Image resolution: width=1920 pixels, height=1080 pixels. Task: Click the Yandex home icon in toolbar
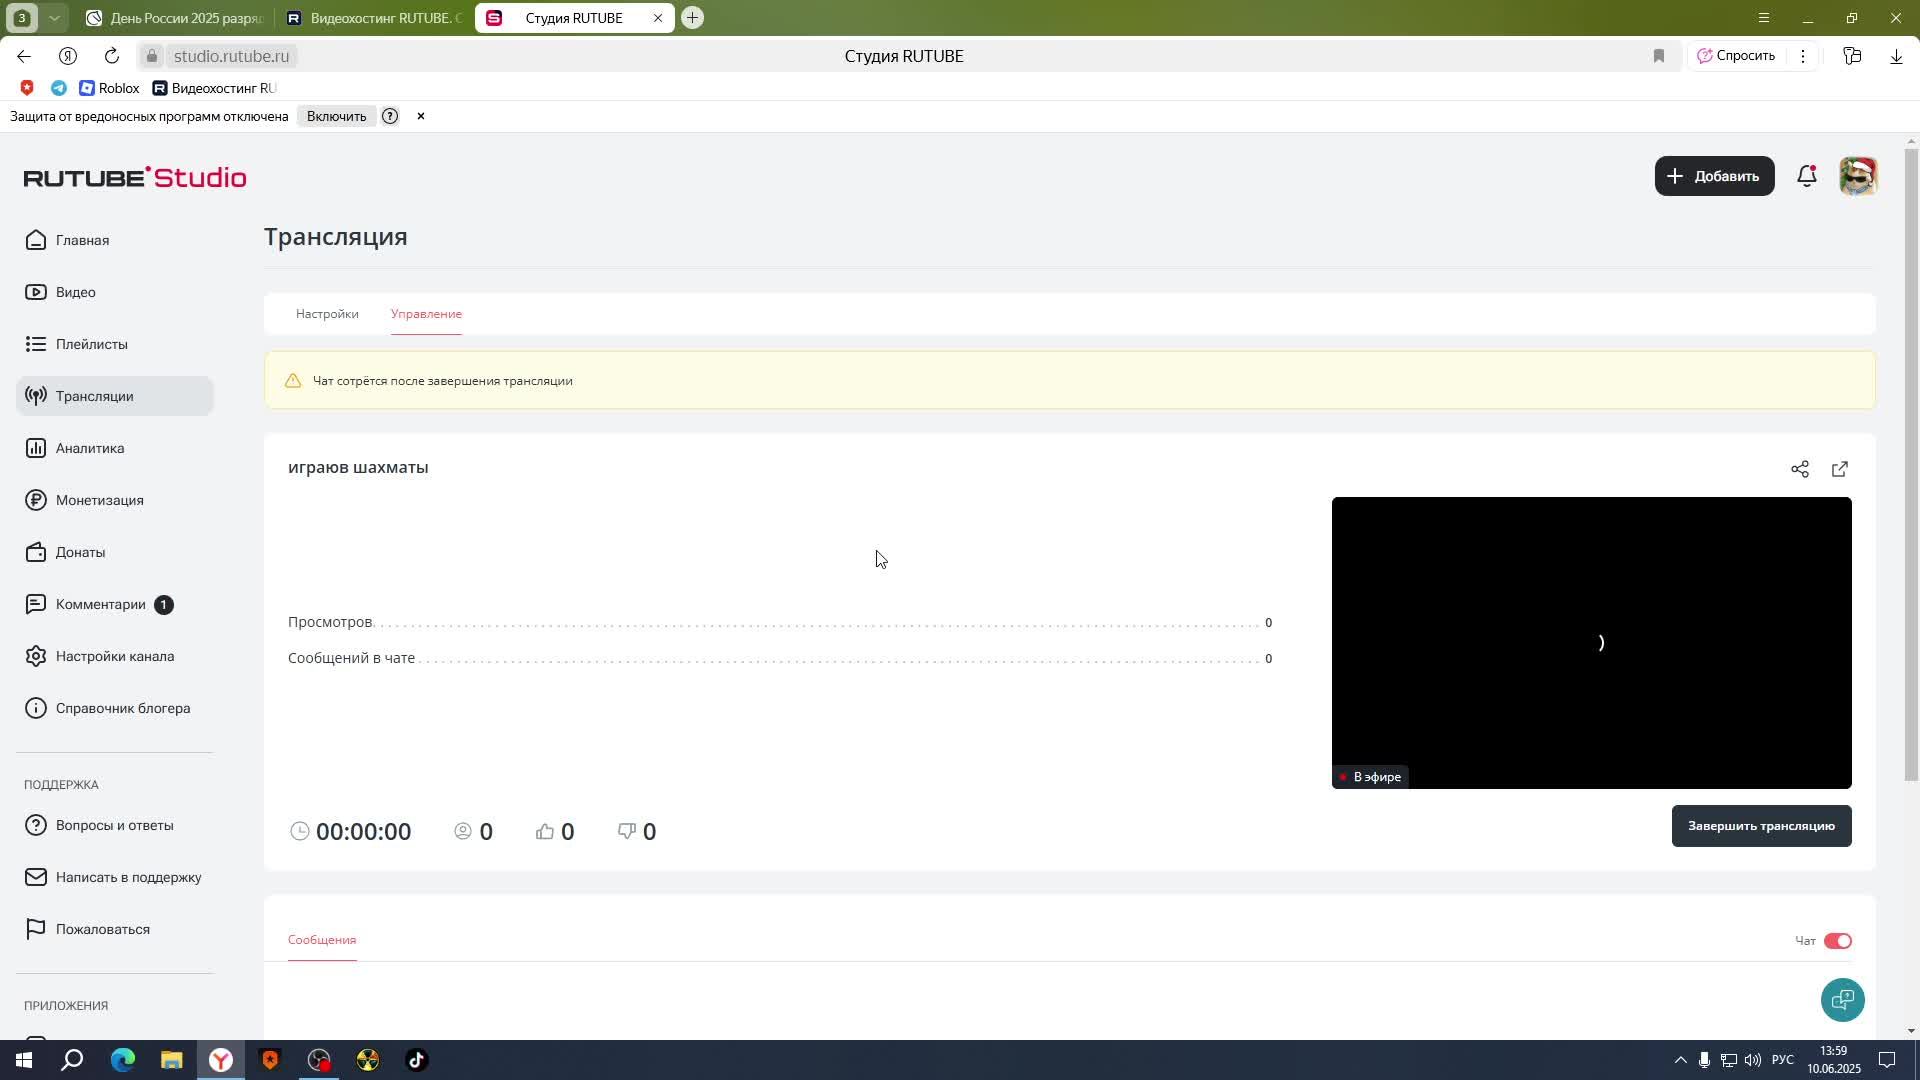pos(68,56)
